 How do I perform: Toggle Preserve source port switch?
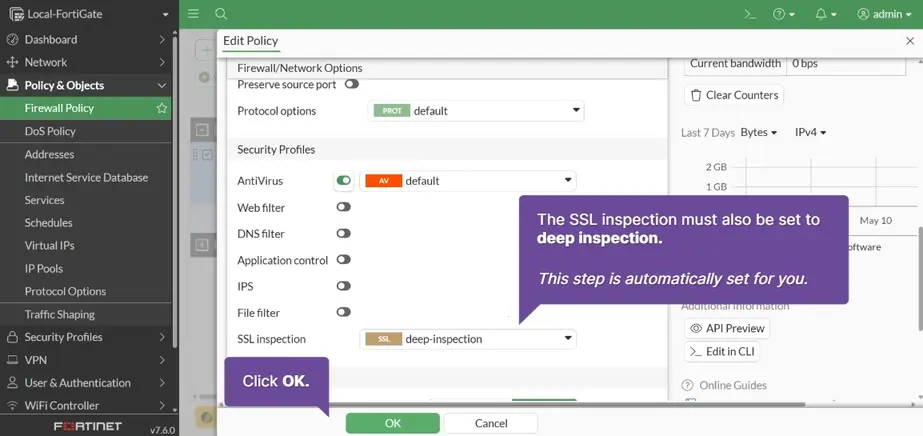[x=351, y=84]
